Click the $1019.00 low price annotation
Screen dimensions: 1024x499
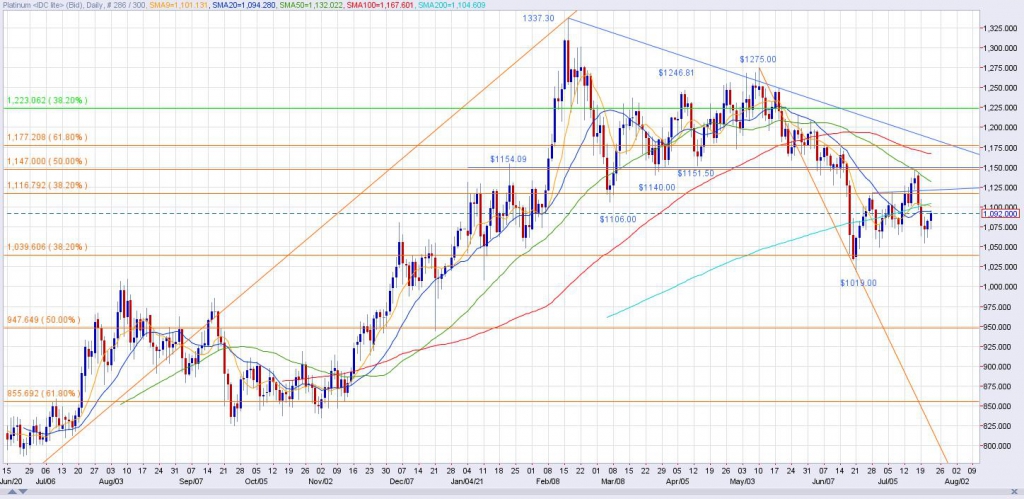(858, 283)
